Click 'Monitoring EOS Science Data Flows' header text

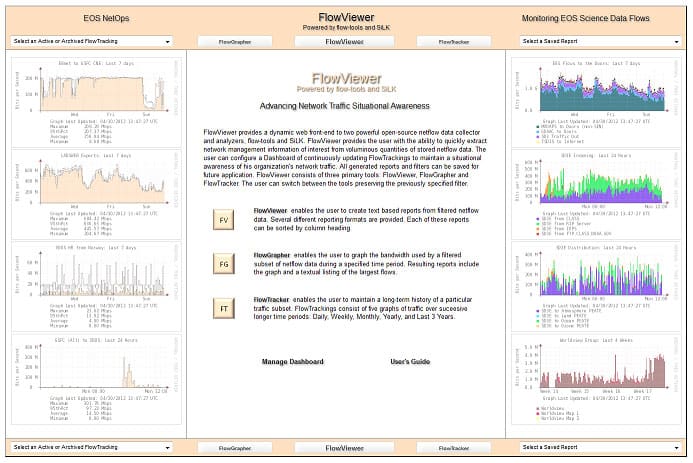tap(585, 18)
